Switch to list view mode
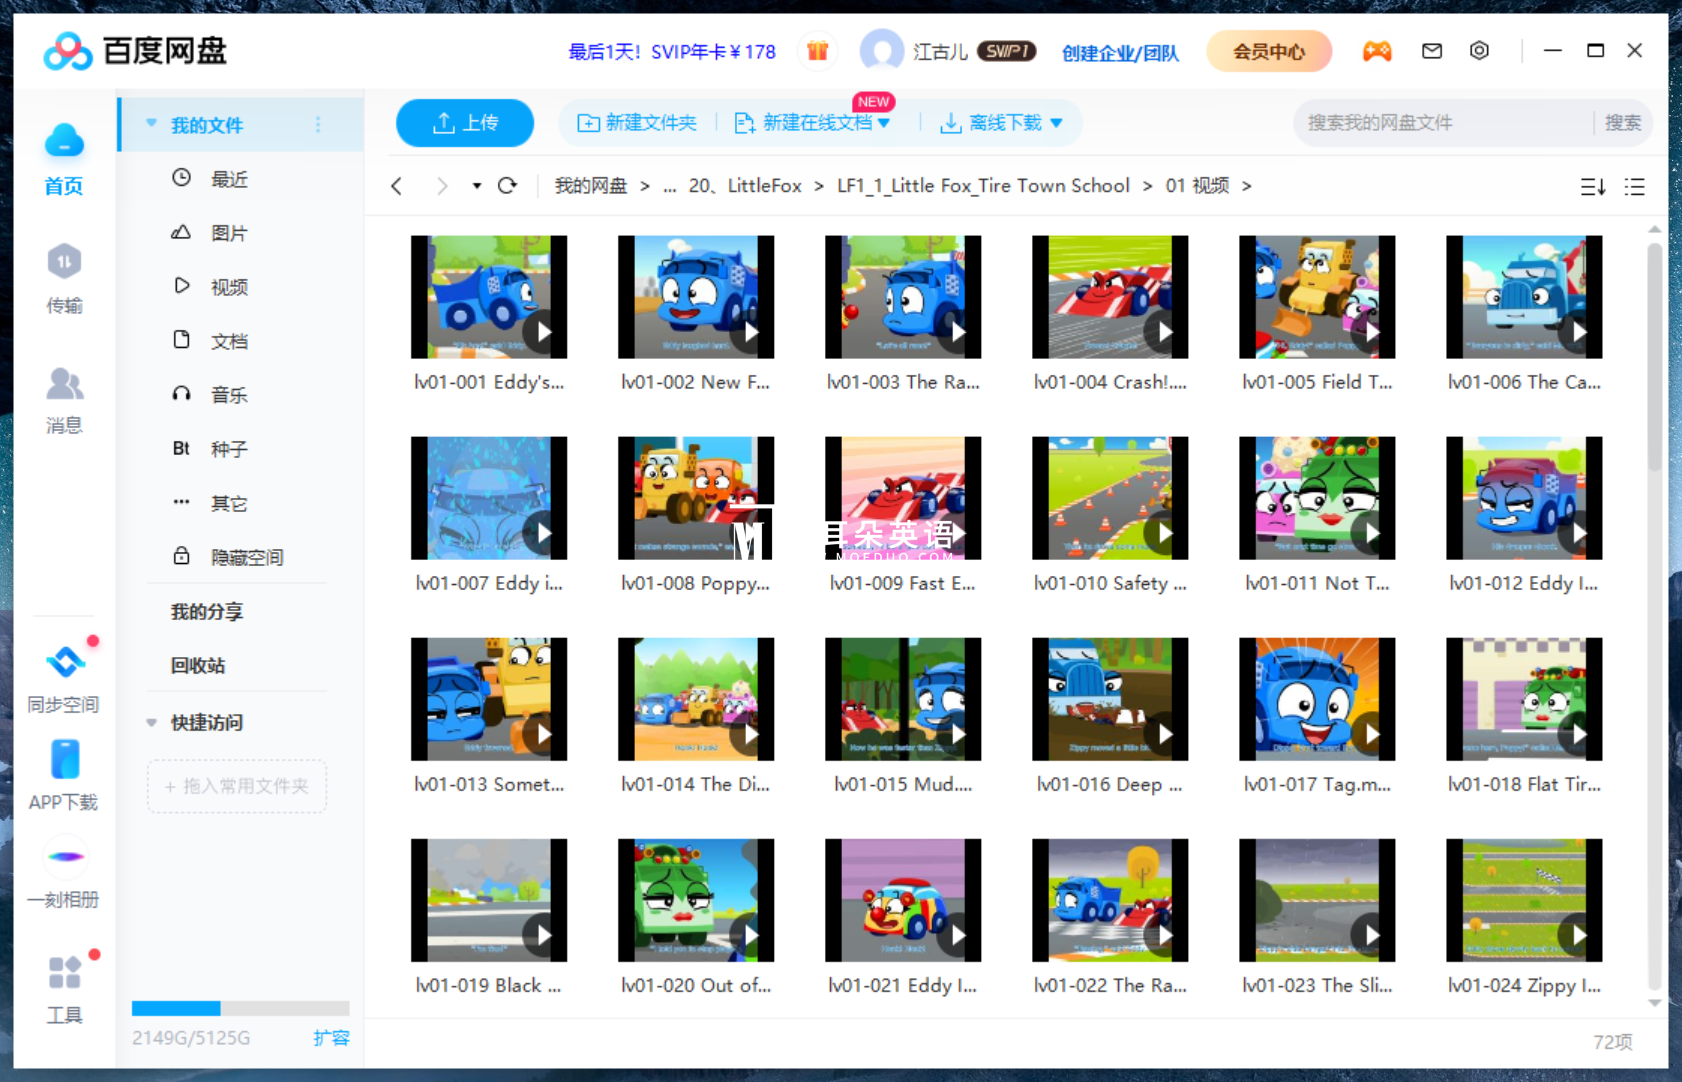1682x1082 pixels. [1634, 187]
